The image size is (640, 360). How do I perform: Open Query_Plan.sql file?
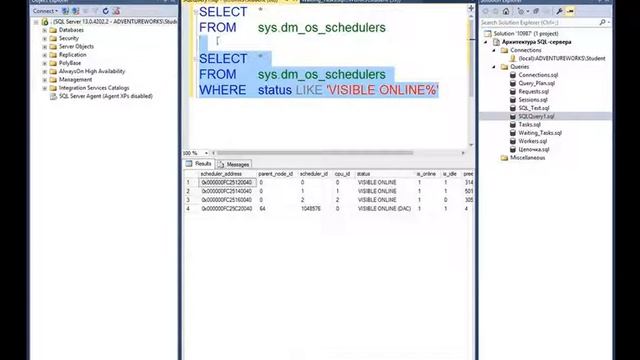pyautogui.click(x=536, y=83)
